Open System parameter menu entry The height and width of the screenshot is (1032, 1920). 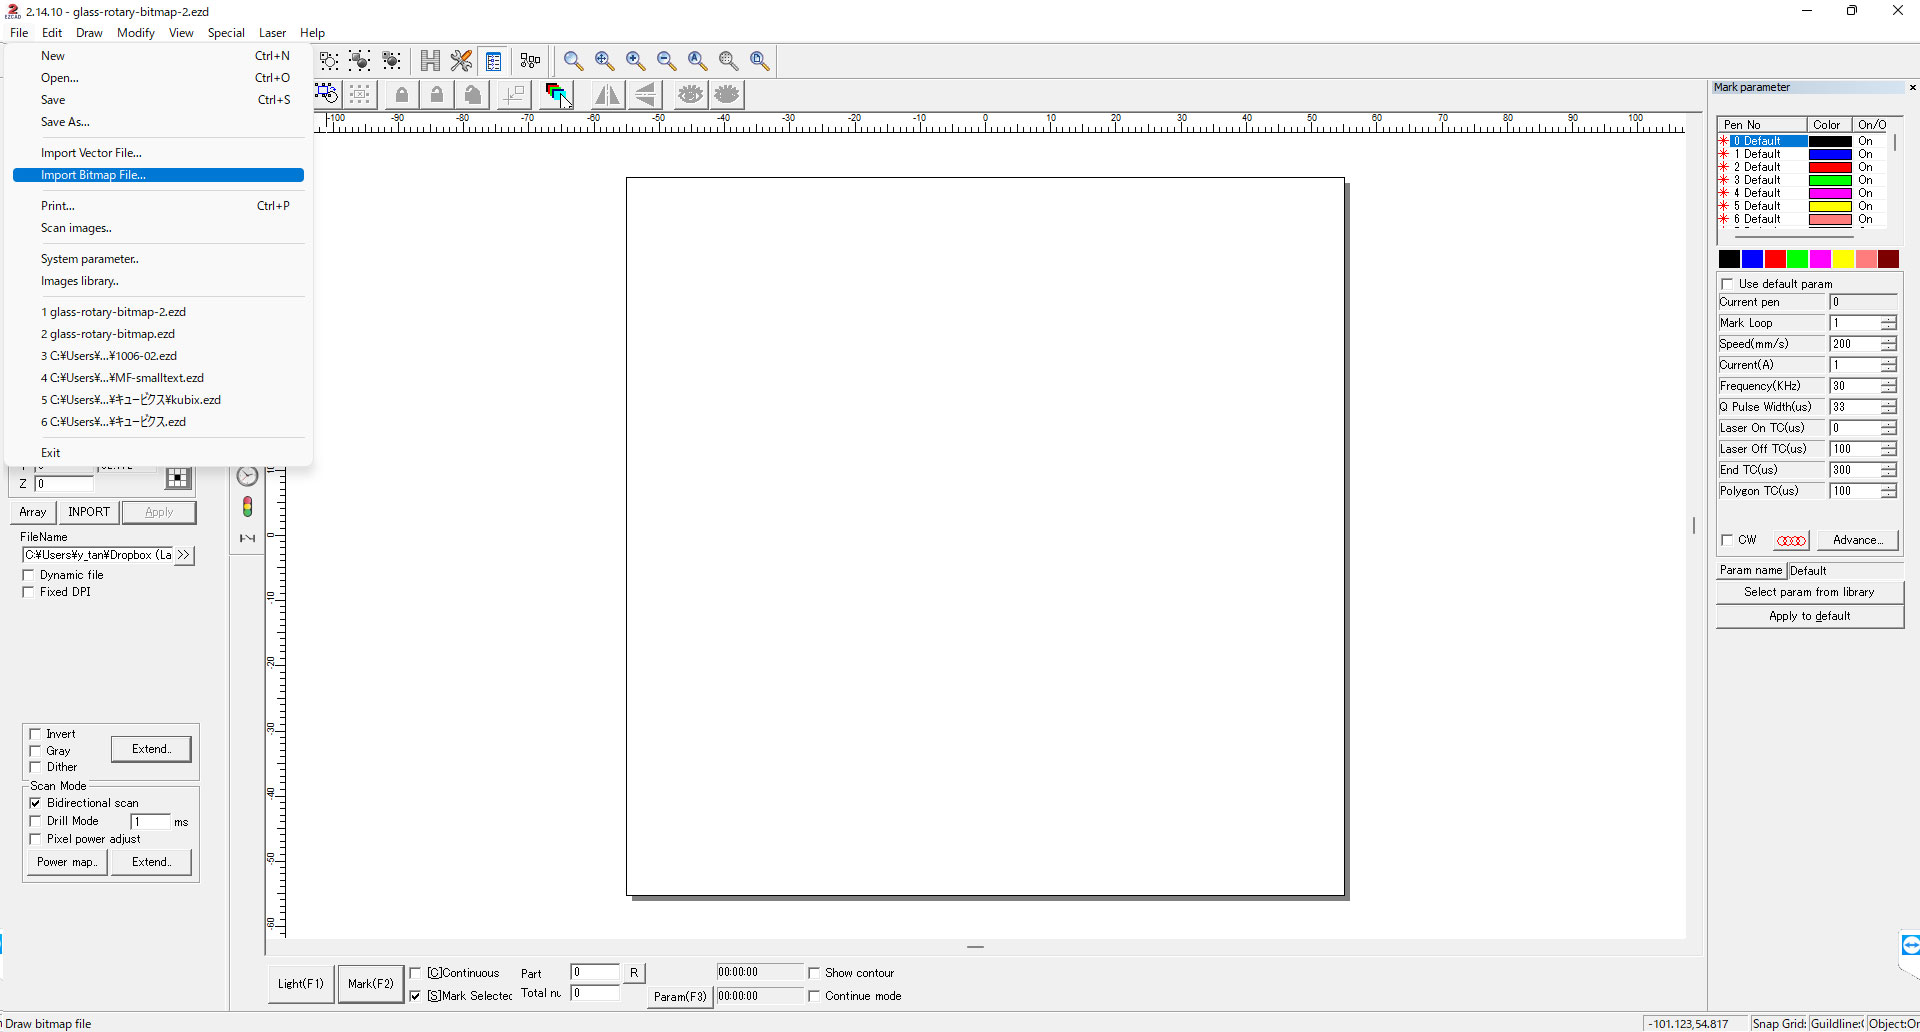(89, 259)
